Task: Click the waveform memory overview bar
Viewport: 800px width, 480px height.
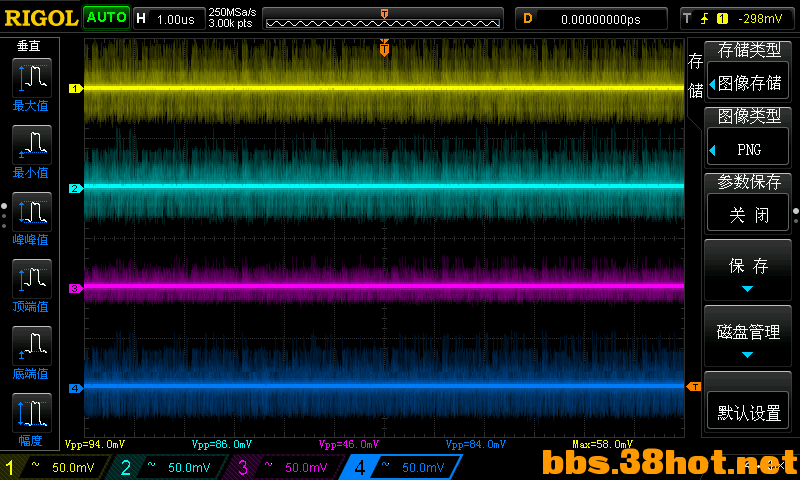Action: coord(383,19)
